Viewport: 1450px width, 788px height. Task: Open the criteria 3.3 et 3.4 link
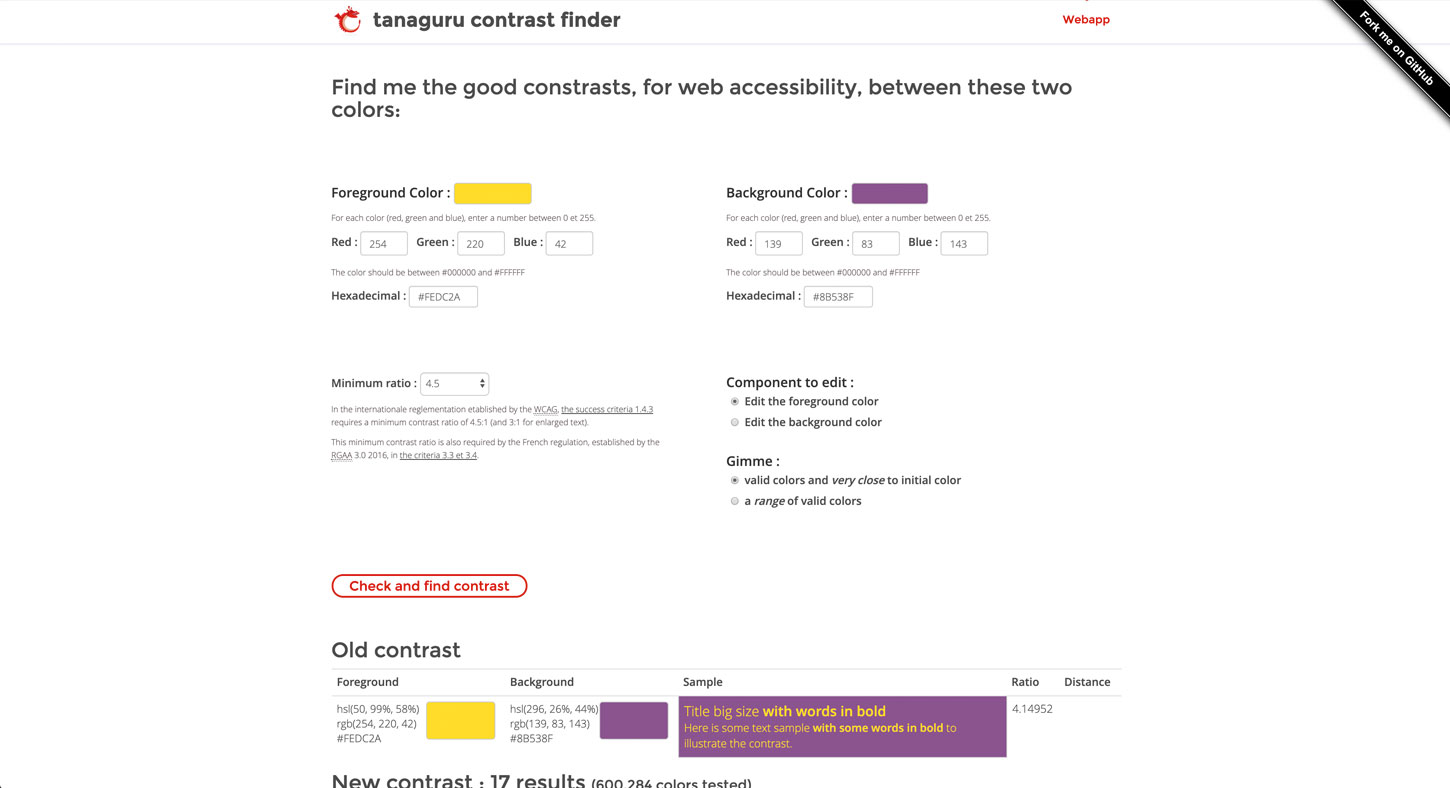pyautogui.click(x=438, y=455)
